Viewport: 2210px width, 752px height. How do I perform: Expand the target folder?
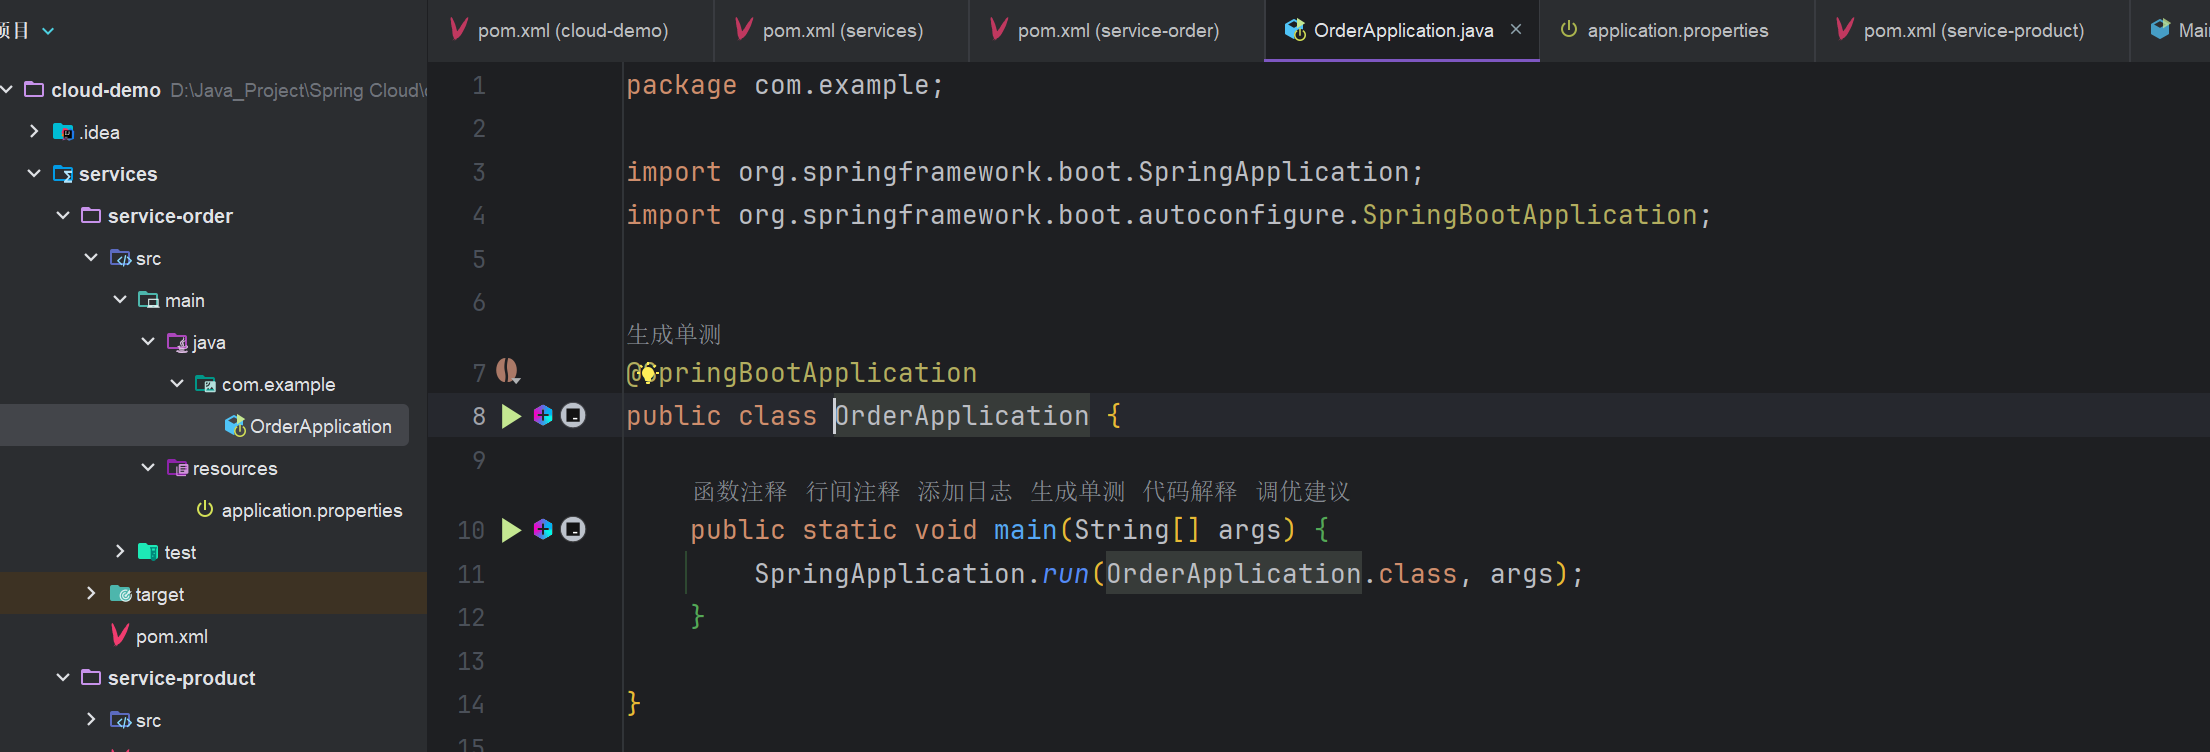91,594
